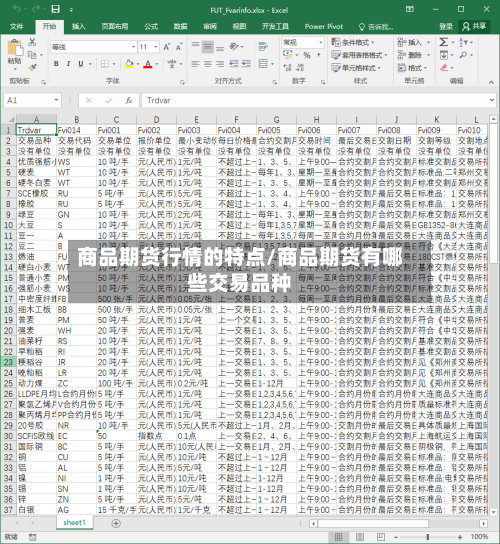This screenshot has width=500, height=544.
Task: Toggle Italic formatting
Action: [x=68, y=64]
